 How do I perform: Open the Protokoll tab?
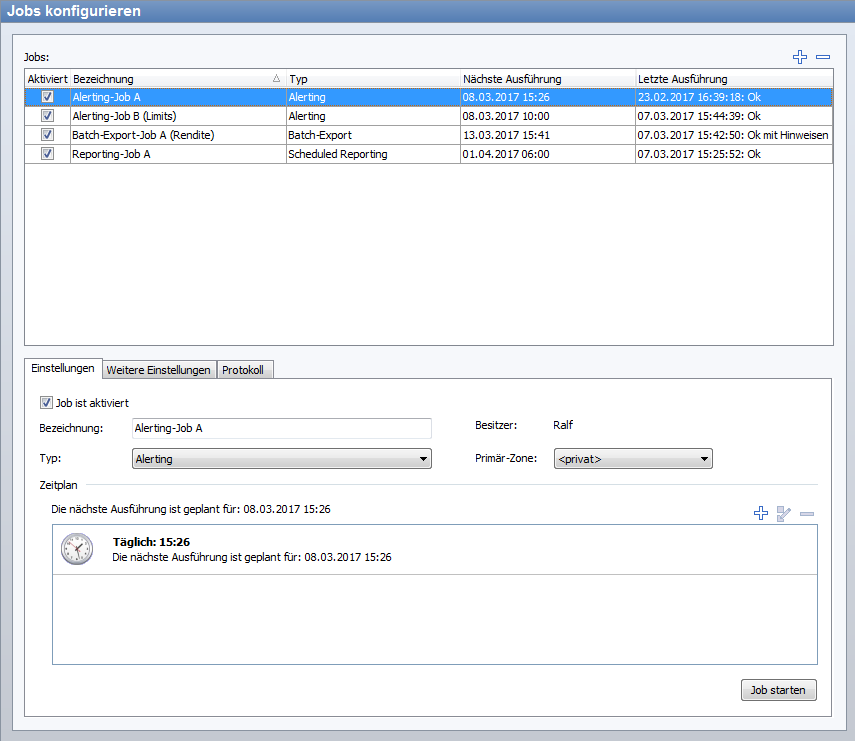tap(243, 370)
